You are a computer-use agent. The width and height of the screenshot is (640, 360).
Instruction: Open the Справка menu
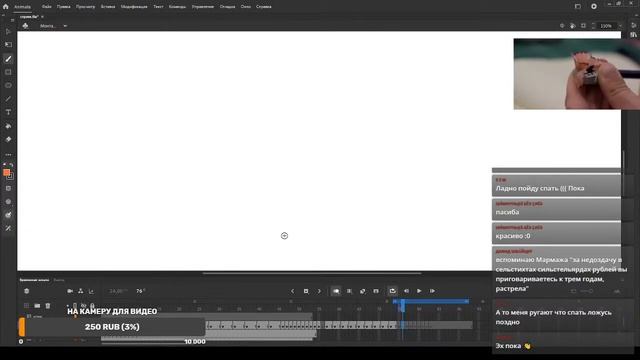[264, 7]
